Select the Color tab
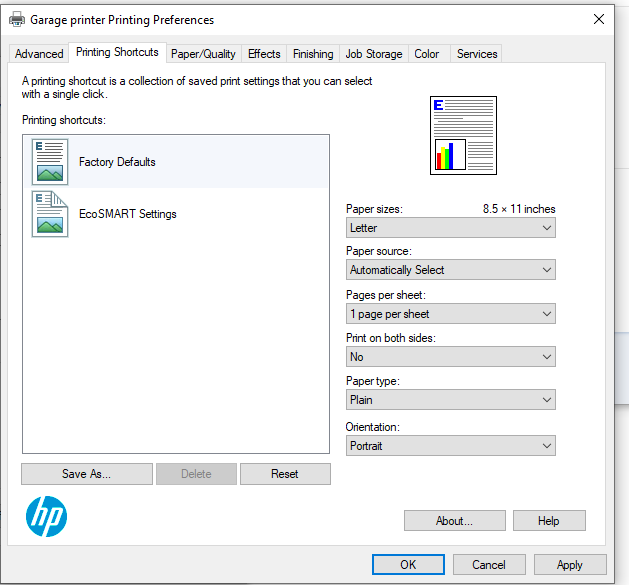This screenshot has width=629, height=585. tap(427, 54)
